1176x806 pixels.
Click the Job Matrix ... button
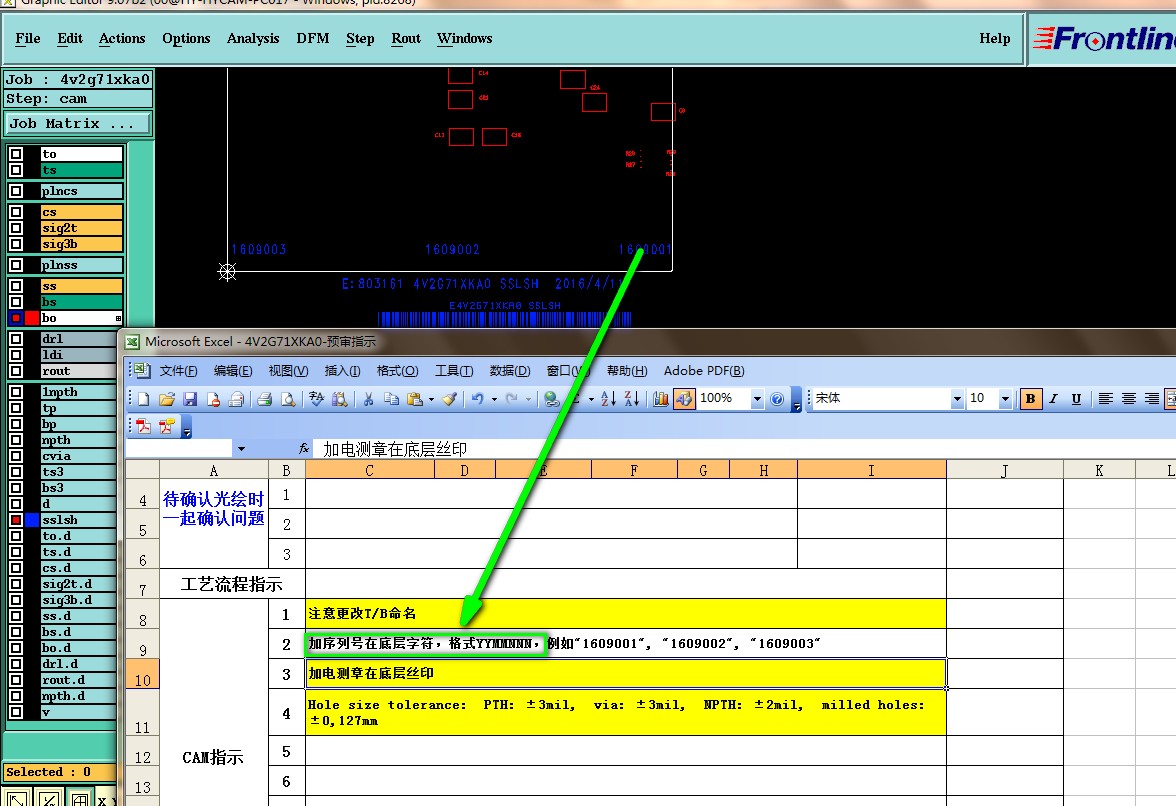(x=78, y=124)
